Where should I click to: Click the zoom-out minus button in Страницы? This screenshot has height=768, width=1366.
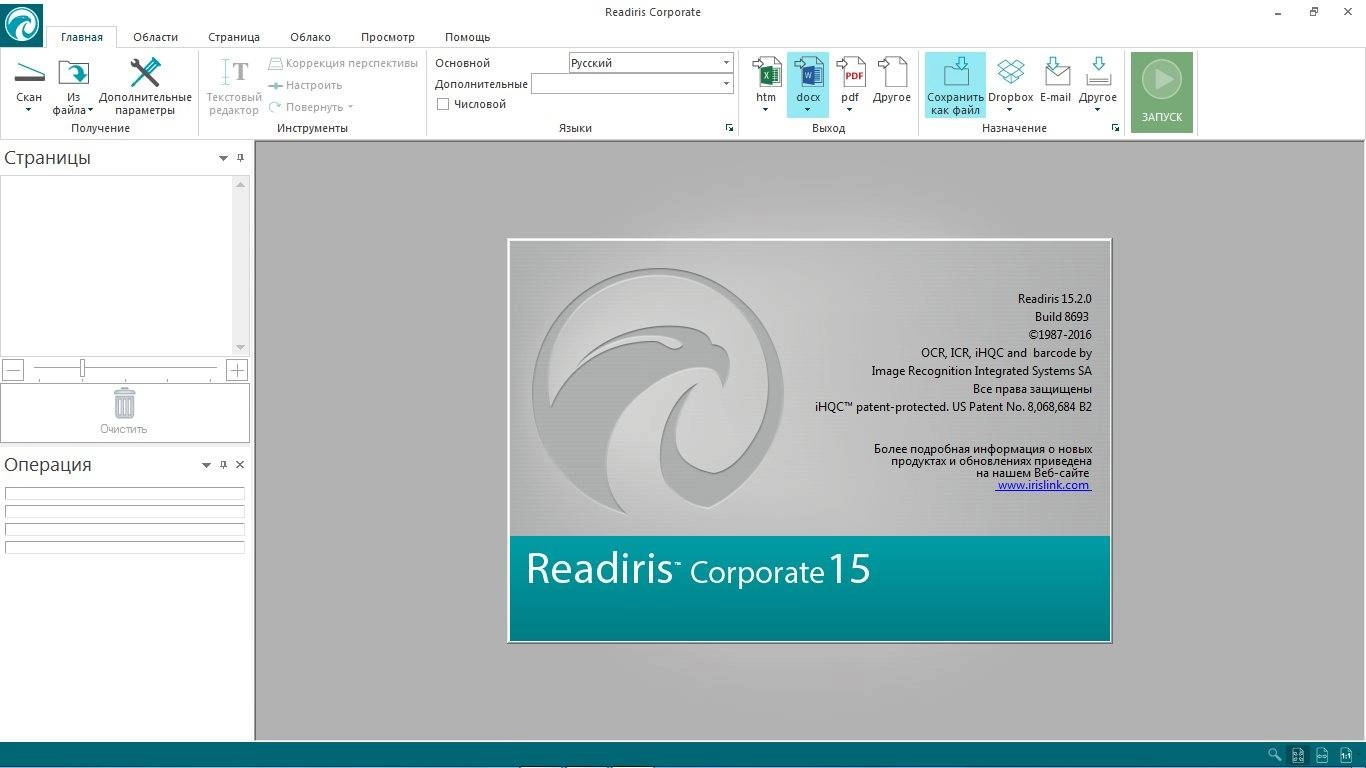click(13, 370)
